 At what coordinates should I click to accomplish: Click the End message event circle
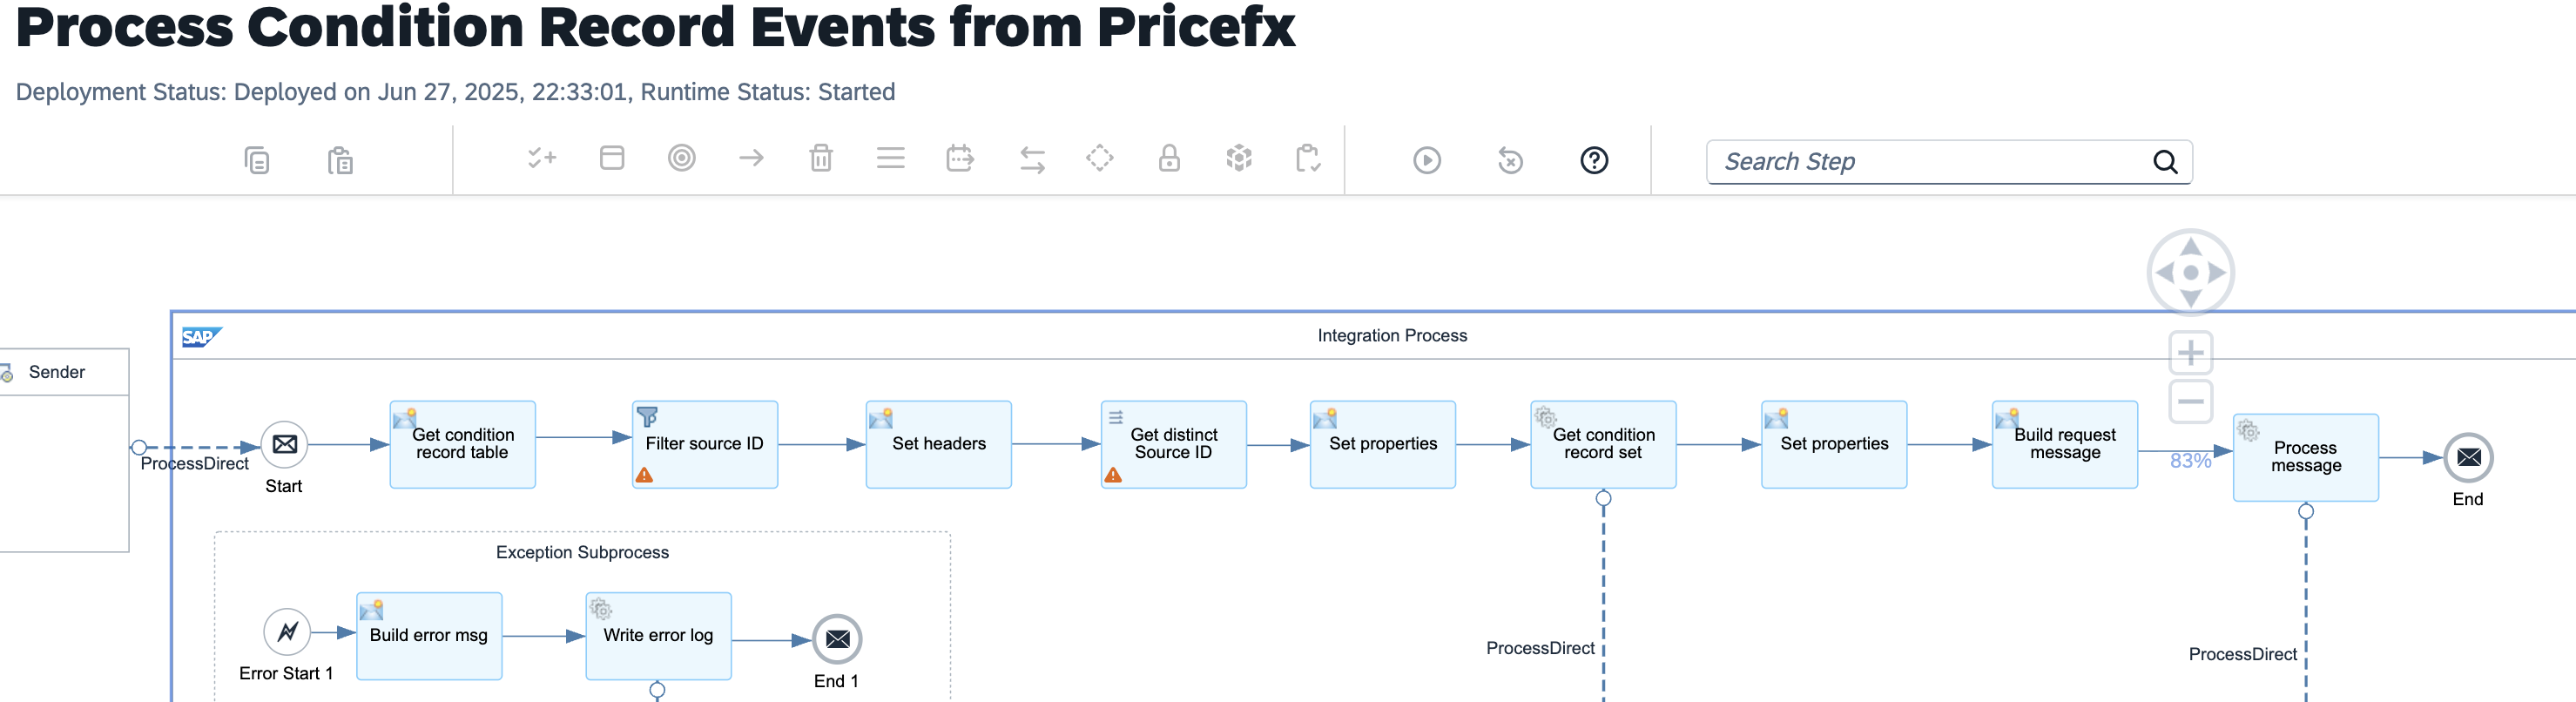(x=2468, y=457)
